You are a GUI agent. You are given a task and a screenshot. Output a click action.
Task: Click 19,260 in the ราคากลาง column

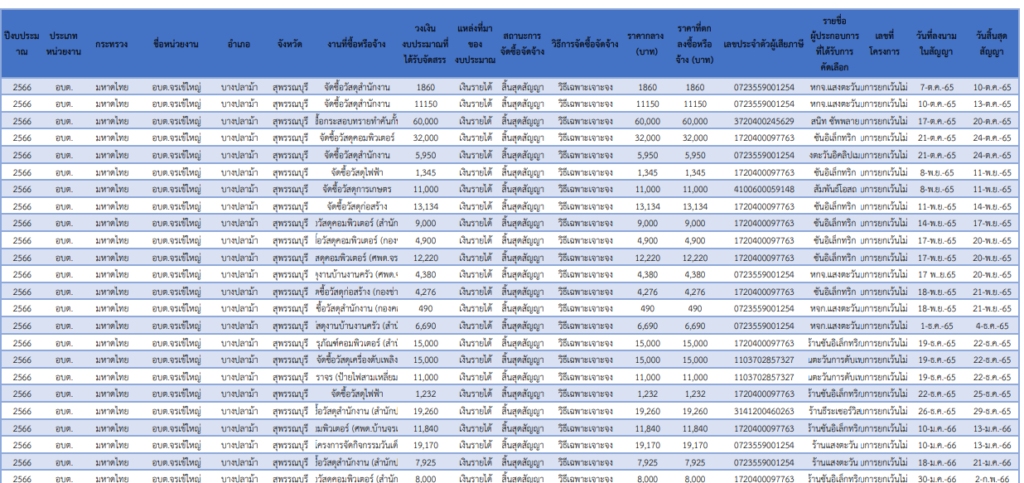point(647,411)
